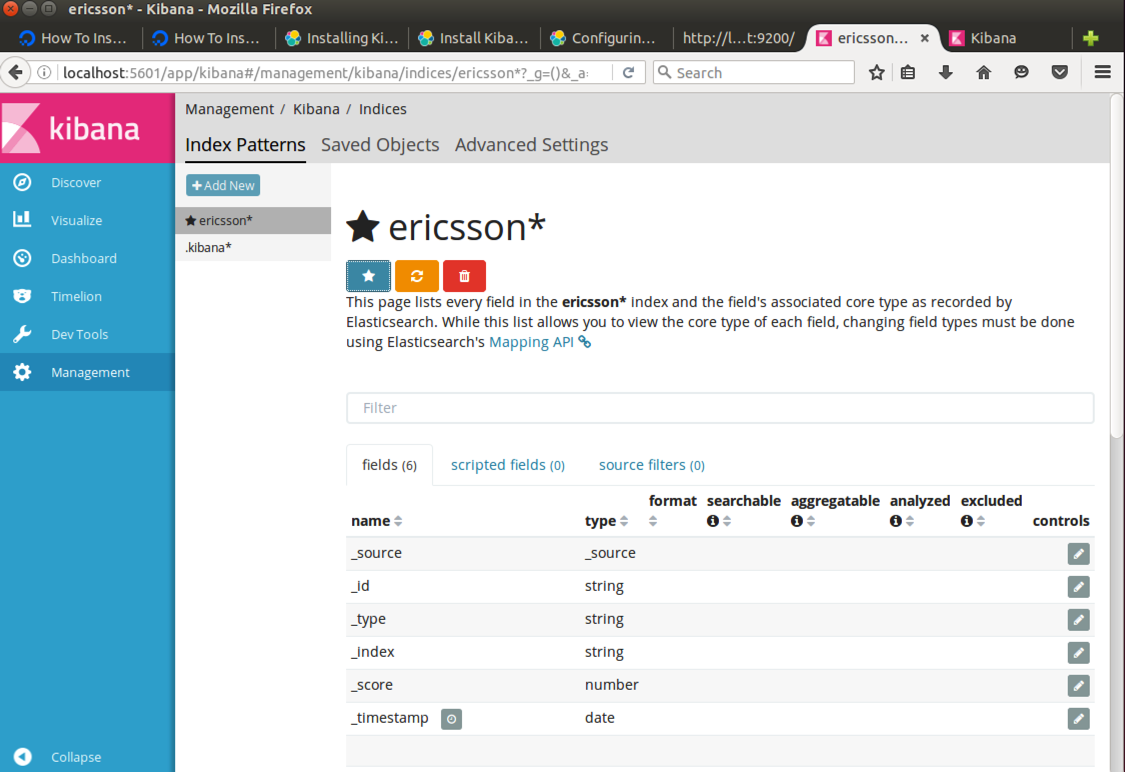Viewport: 1125px width, 772px height.
Task: Focus the fields Filter box
Action: coord(720,408)
